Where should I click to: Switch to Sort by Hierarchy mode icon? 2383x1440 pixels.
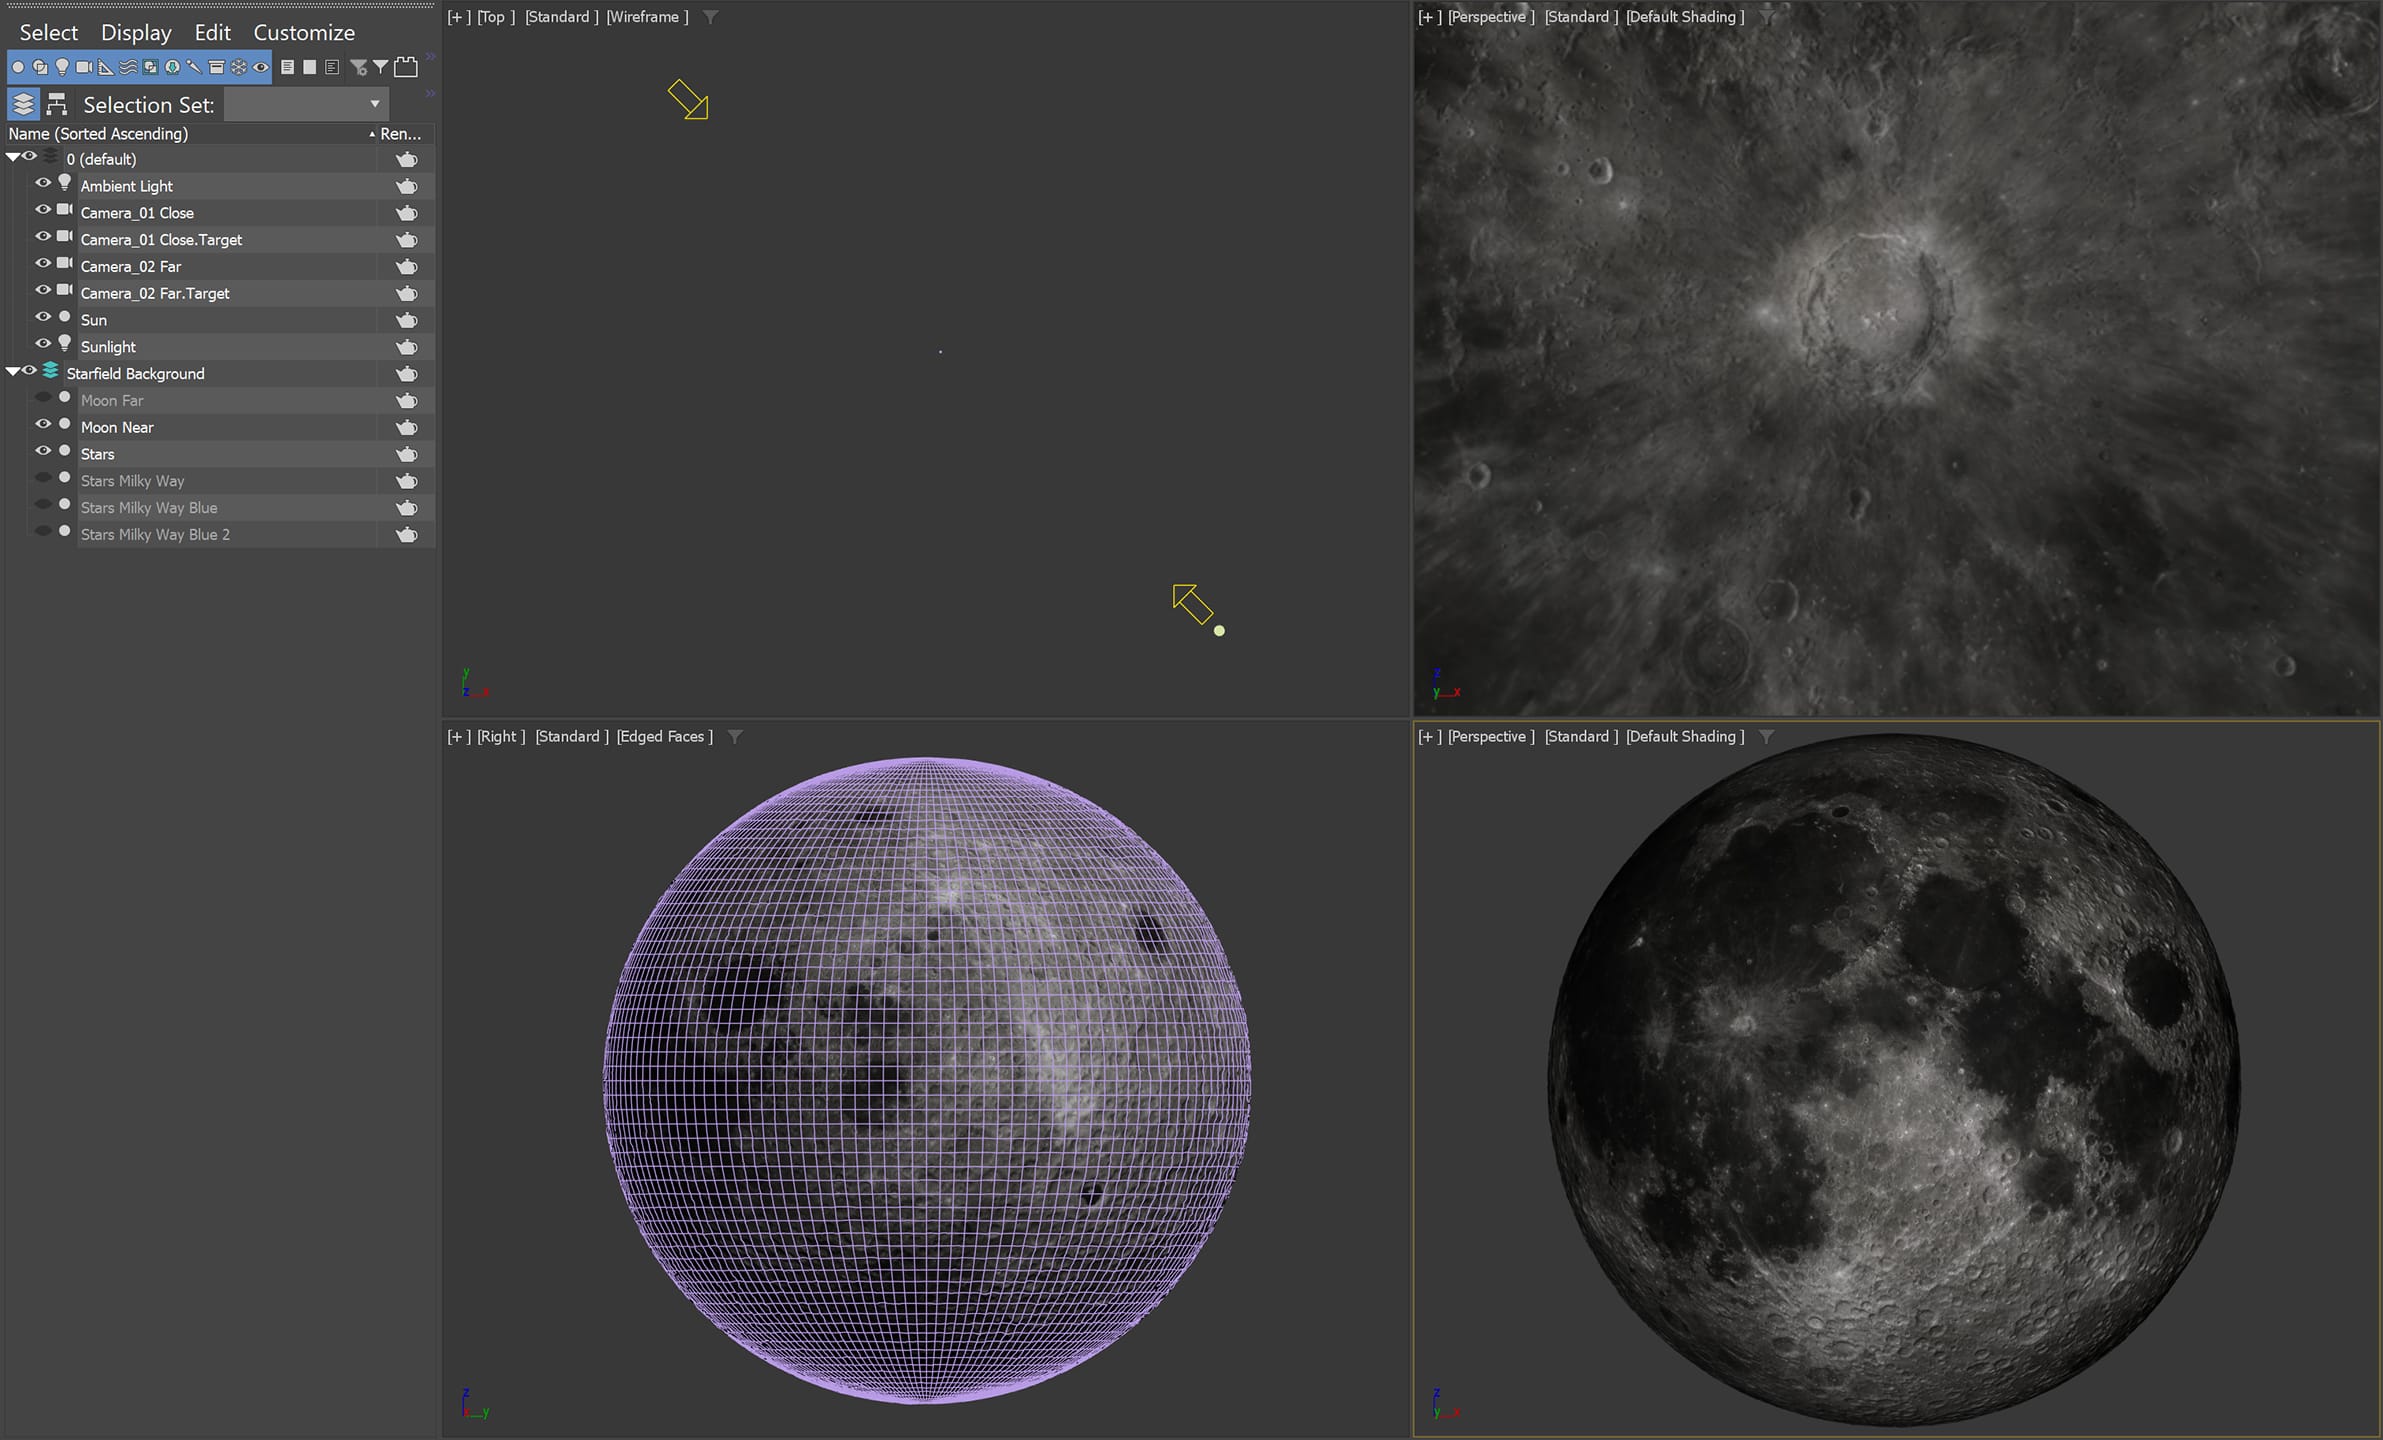(56, 104)
